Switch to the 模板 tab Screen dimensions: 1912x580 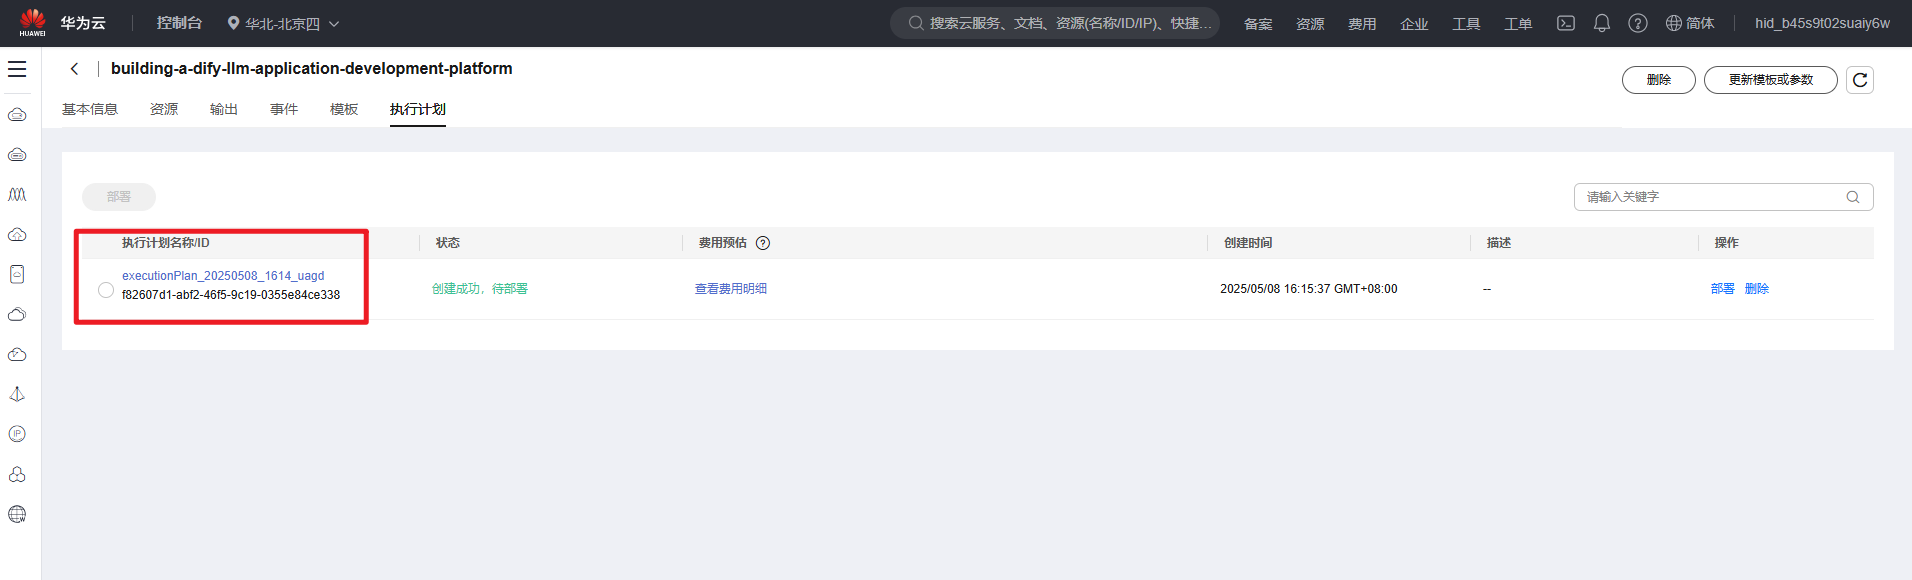344,109
